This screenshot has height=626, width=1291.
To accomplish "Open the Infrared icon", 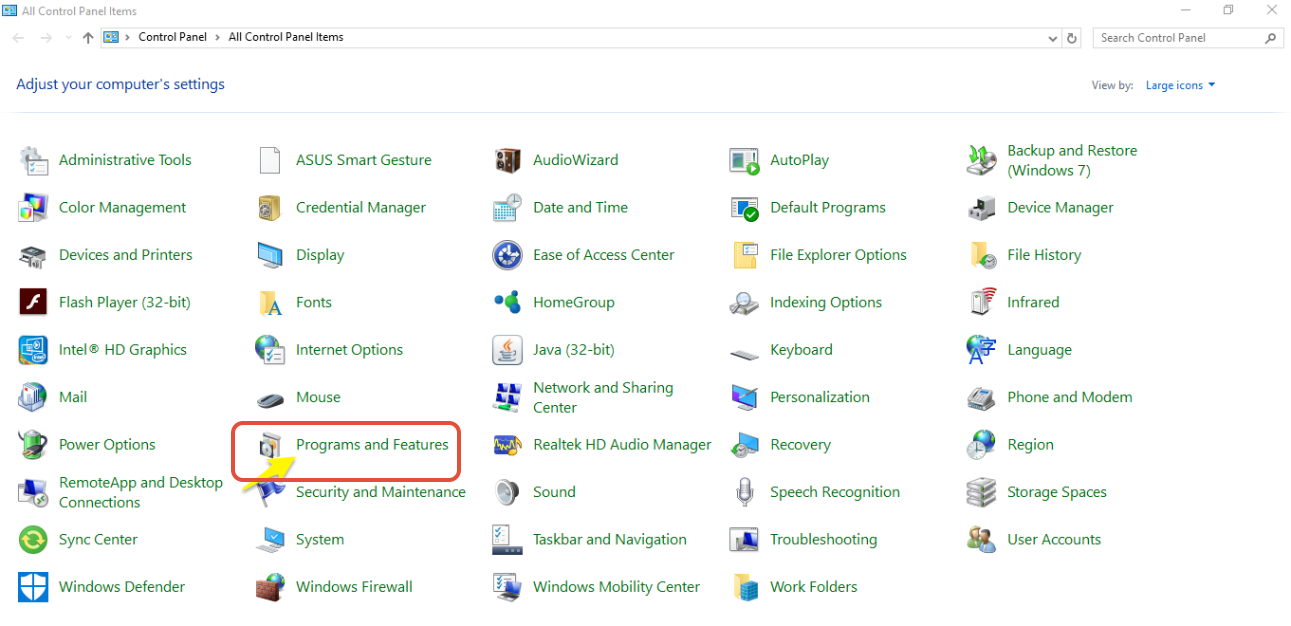I will 981,302.
